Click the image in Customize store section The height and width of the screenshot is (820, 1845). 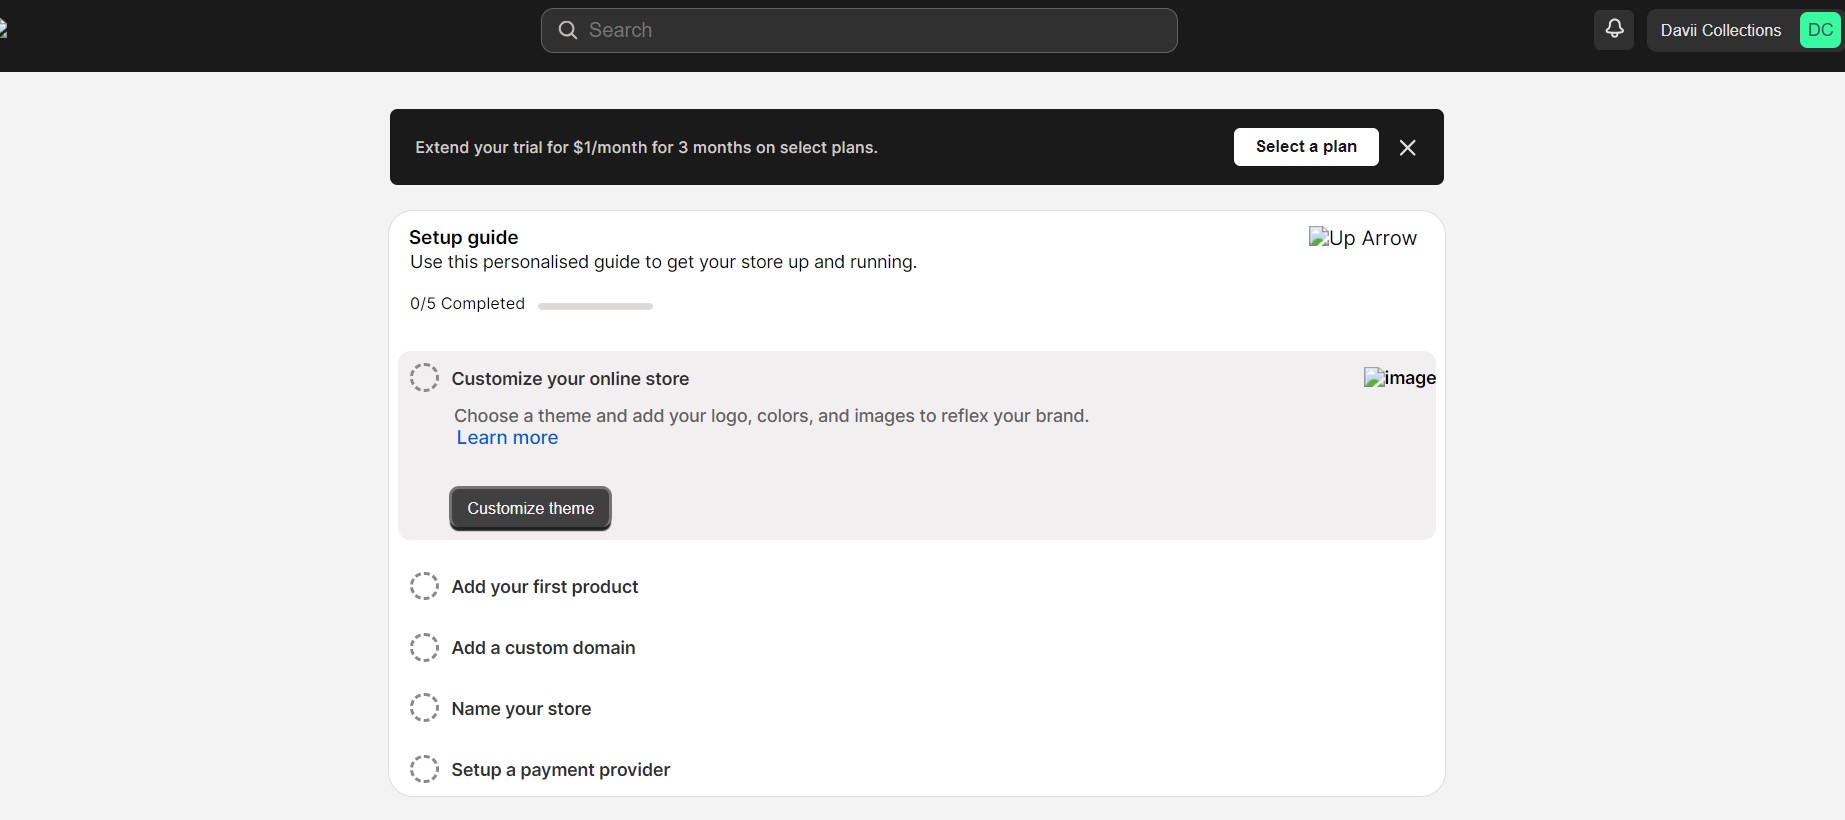coord(1399,378)
